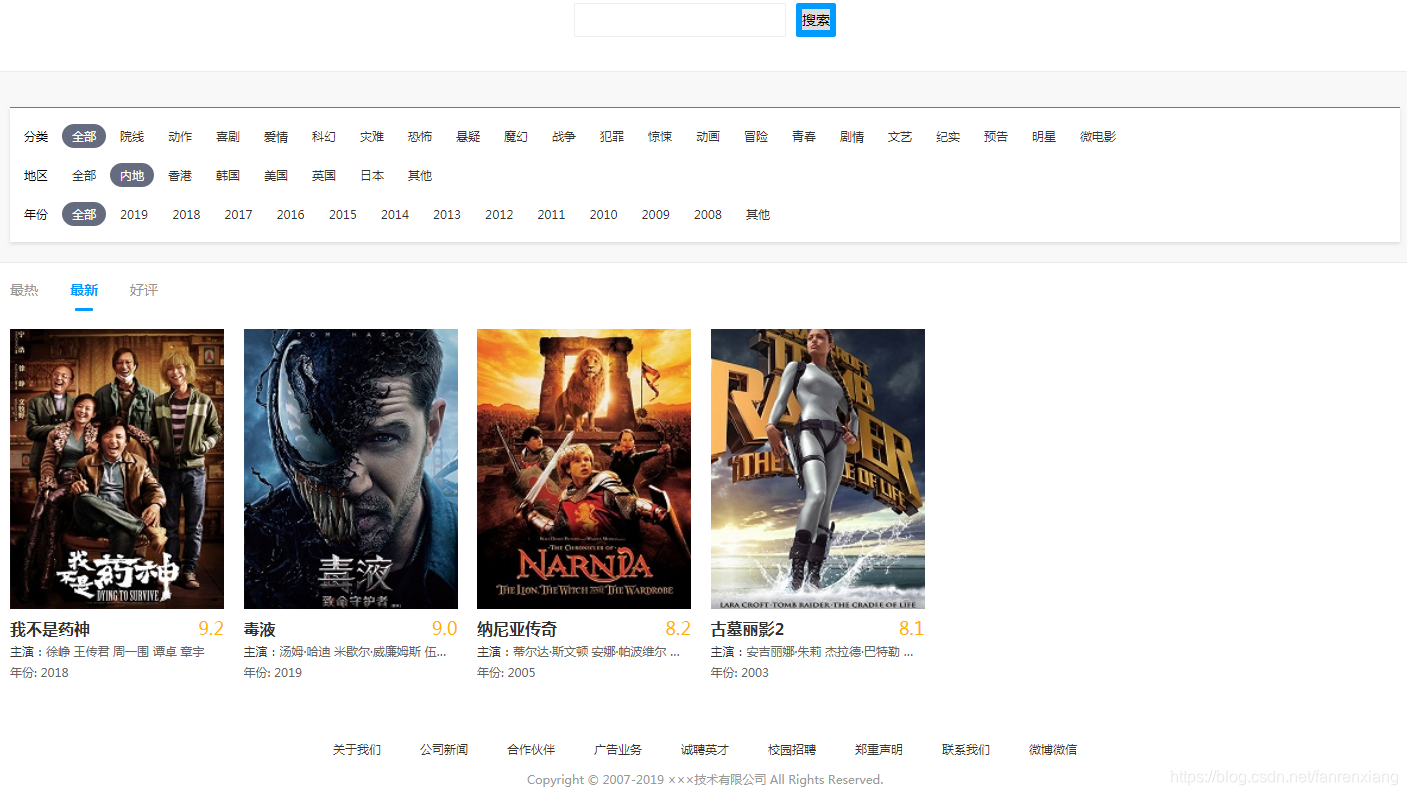Click the 纳尼亚传奇 movie title
The height and width of the screenshot is (795, 1407).
[x=517, y=629]
